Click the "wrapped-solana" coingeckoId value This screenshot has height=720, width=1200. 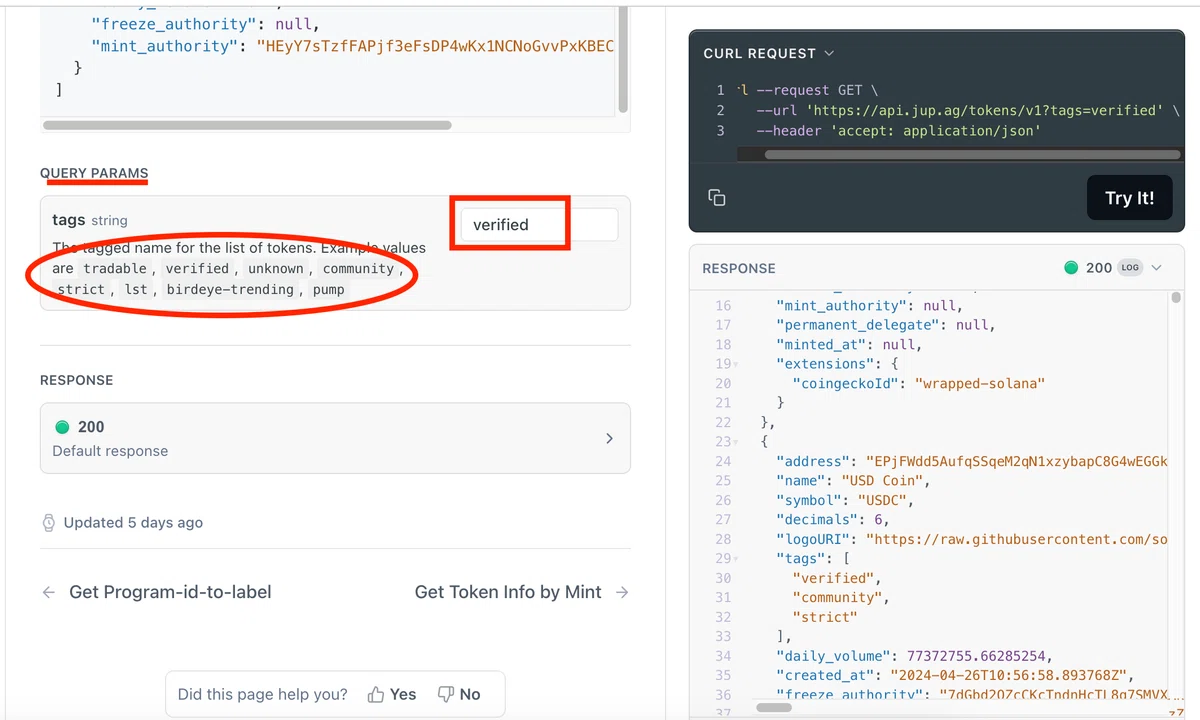980,383
